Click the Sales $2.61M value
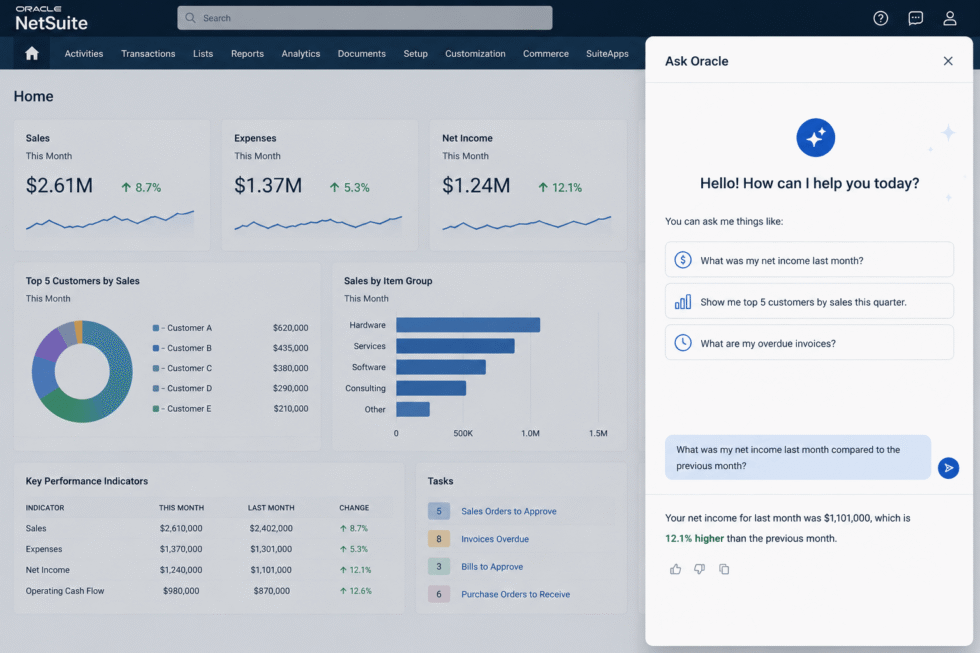The width and height of the screenshot is (980, 653). click(59, 186)
